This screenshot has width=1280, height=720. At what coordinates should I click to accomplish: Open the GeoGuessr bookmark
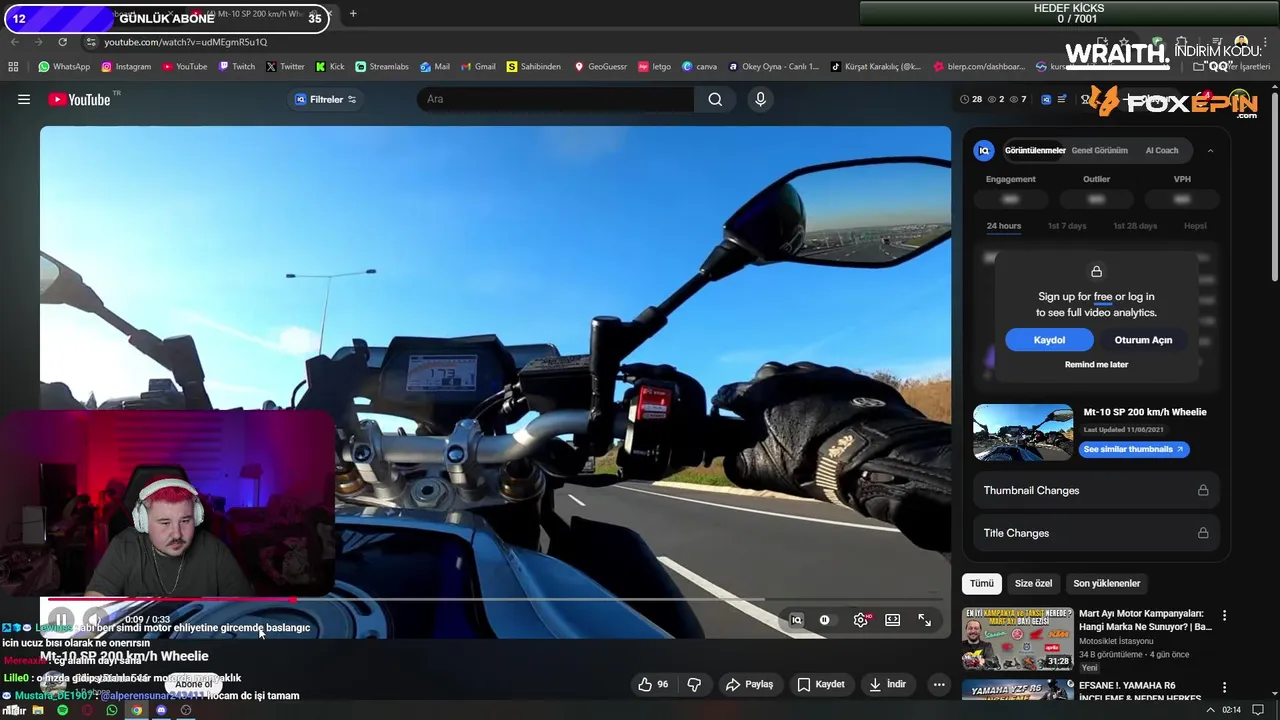pos(600,66)
